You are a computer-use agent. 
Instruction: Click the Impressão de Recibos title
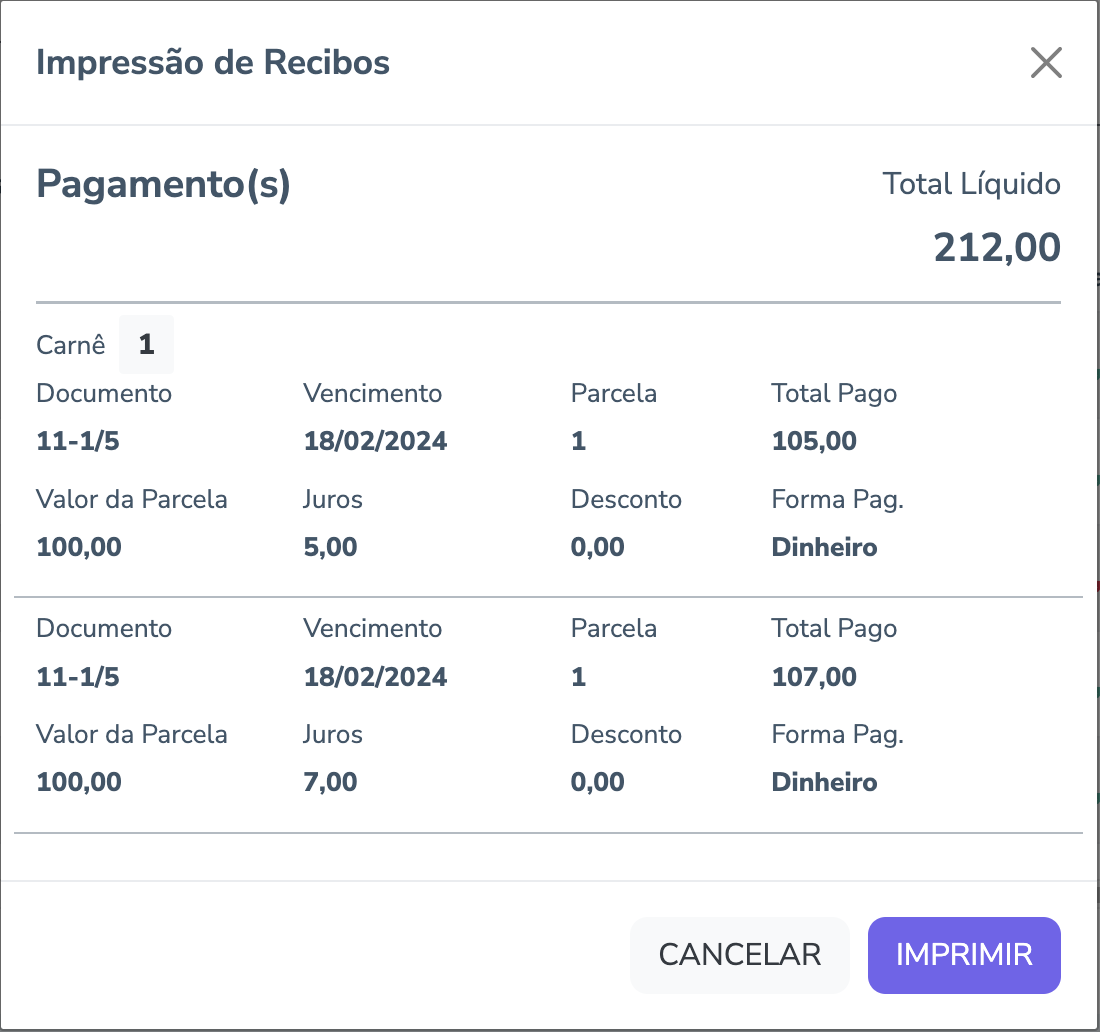(213, 63)
